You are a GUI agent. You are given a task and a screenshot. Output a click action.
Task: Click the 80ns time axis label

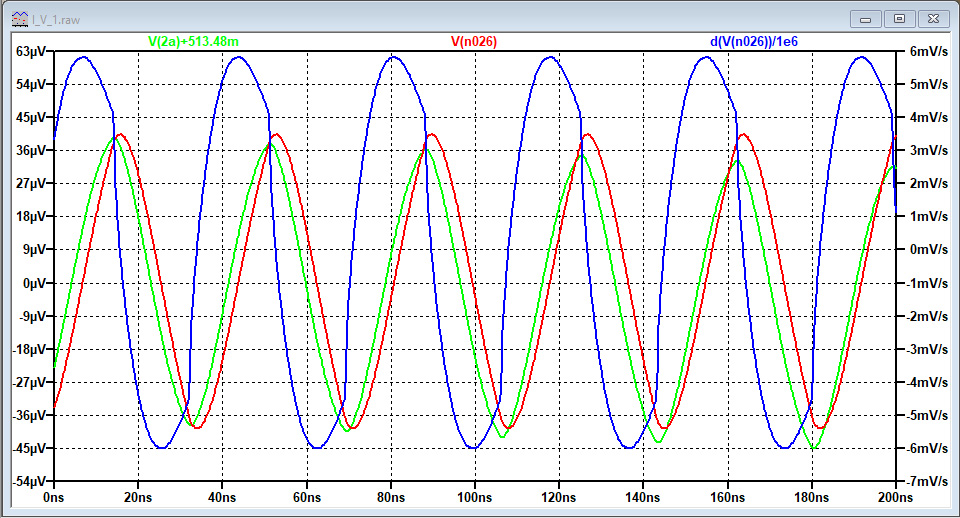[391, 498]
